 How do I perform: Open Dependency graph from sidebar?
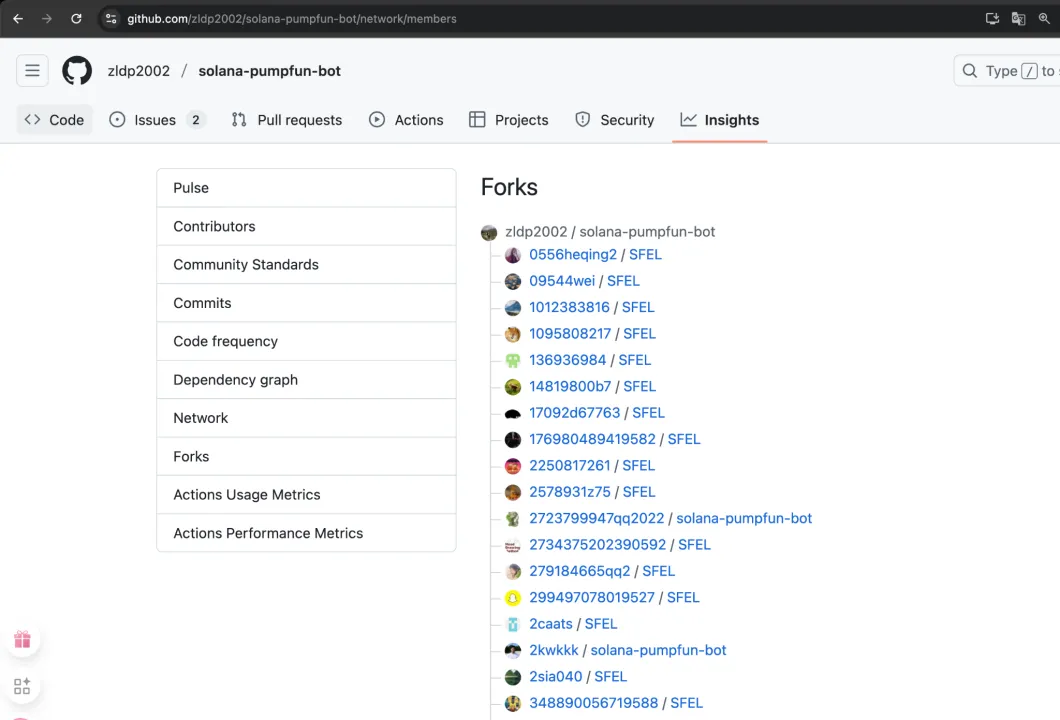(235, 380)
